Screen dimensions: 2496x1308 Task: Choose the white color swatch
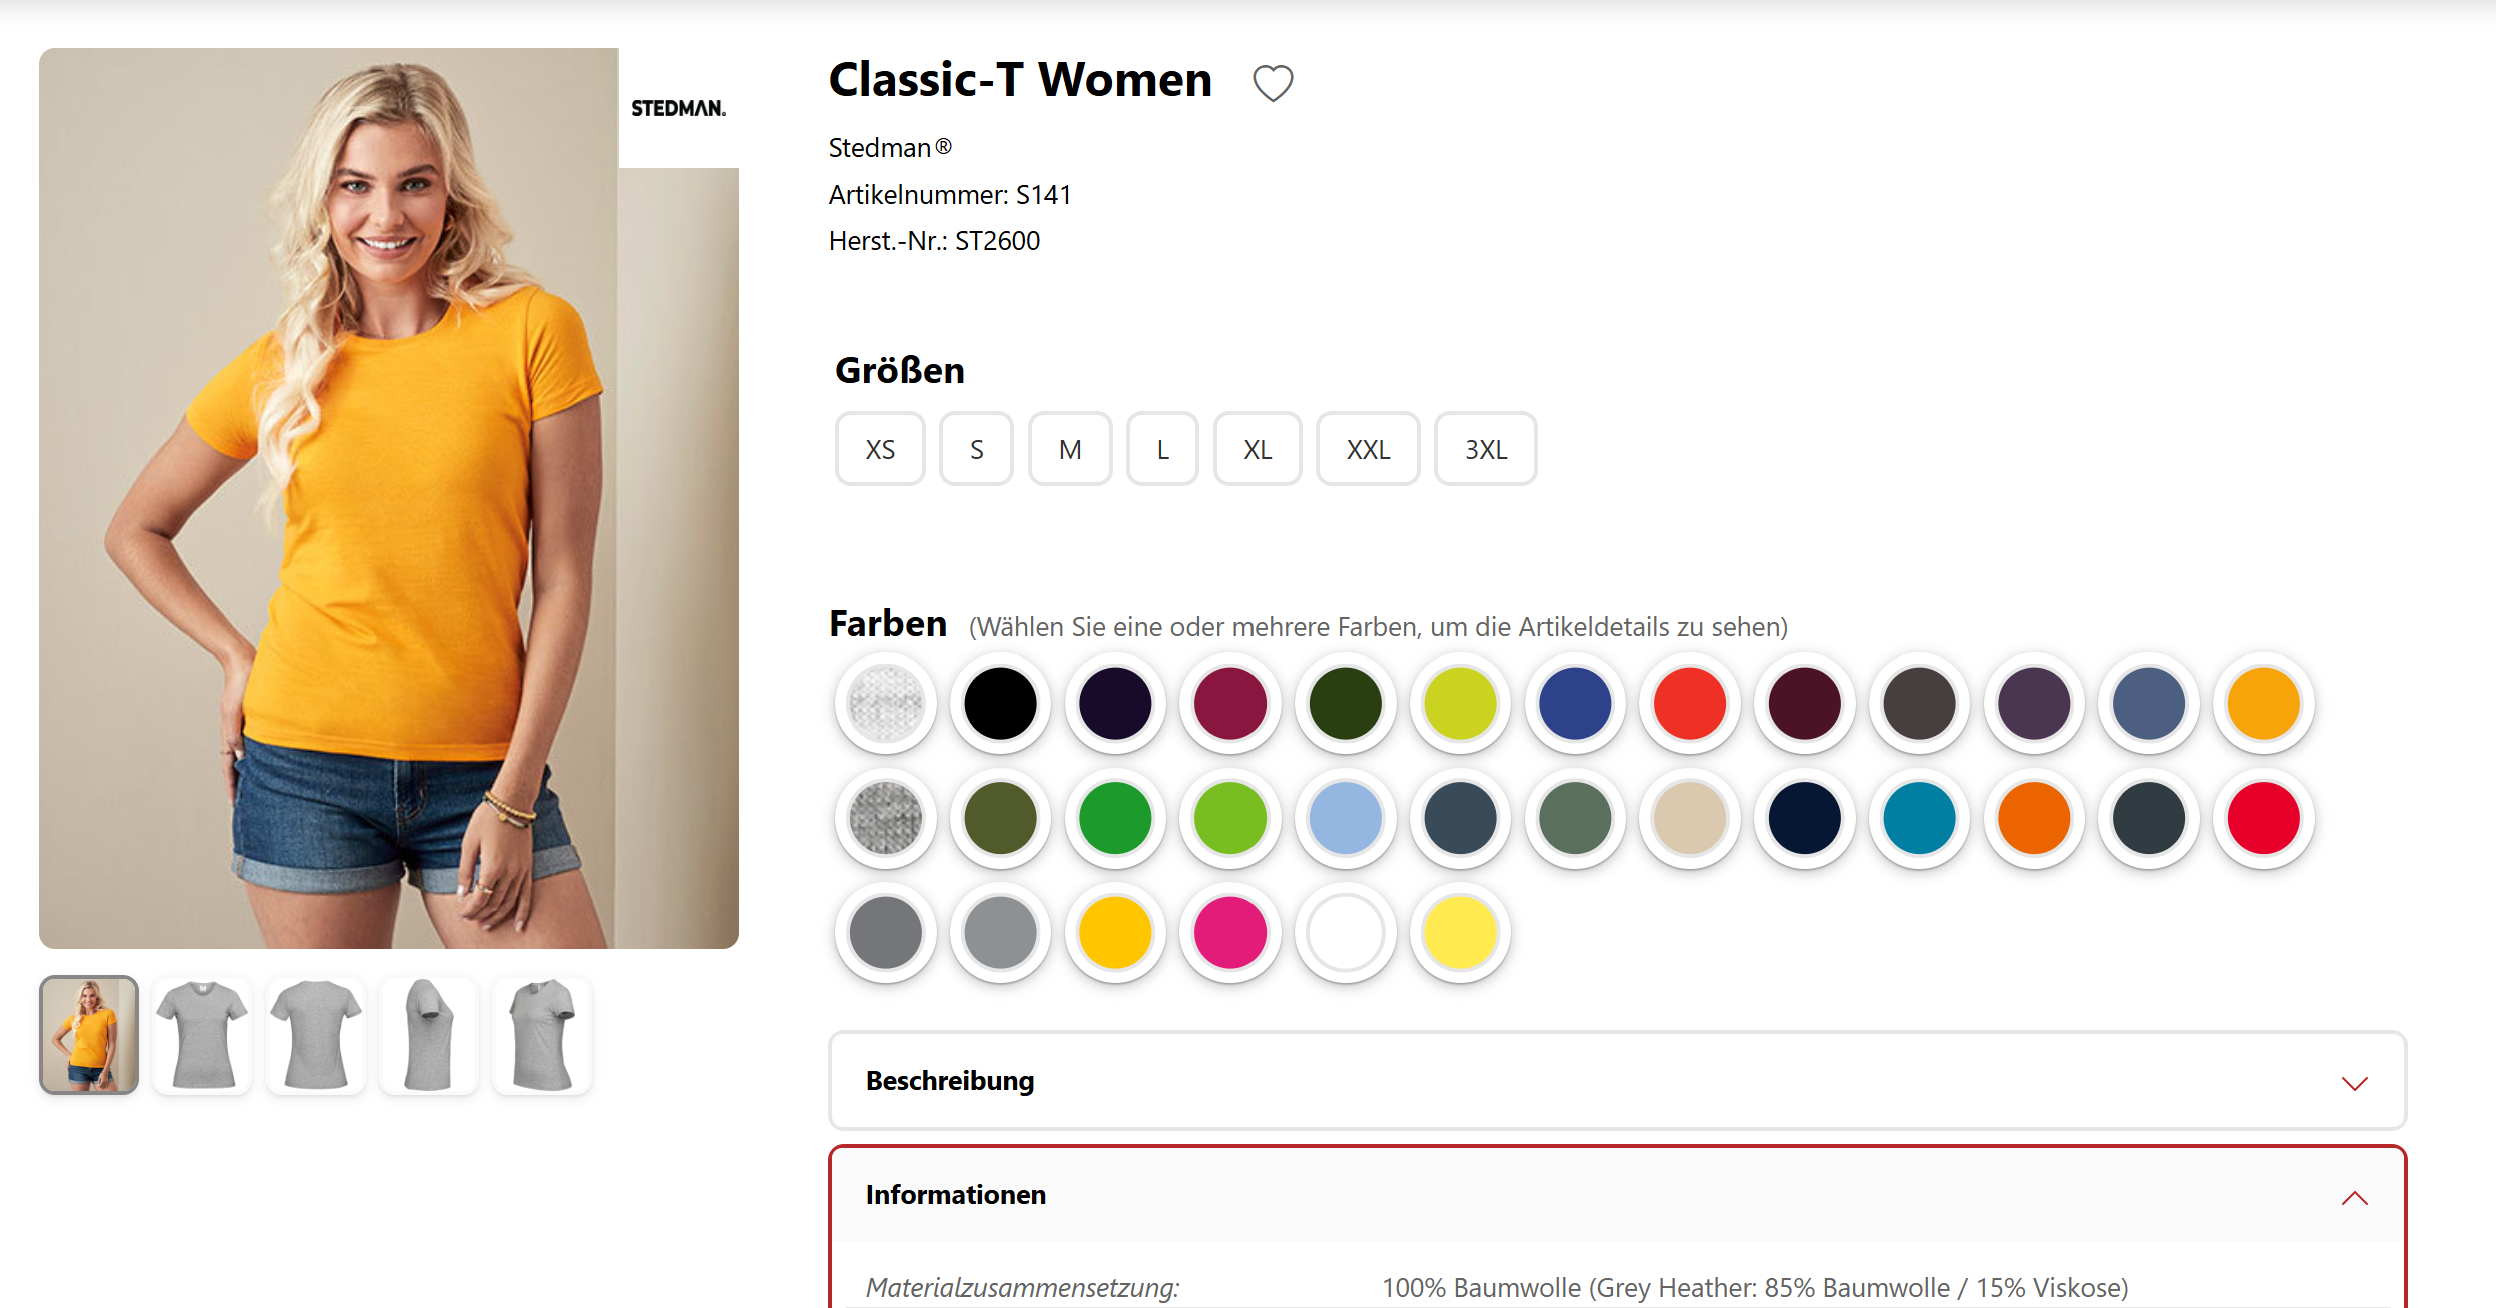coord(1345,933)
